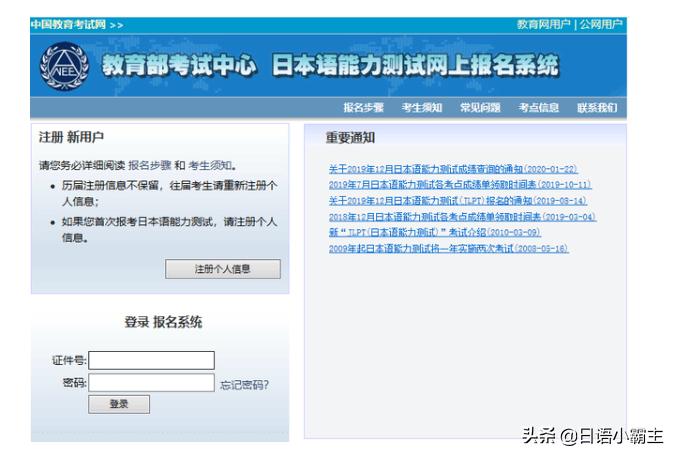Open the 2009年起 一年实施两次考试 notice
677x458 pixels.
[449, 249]
